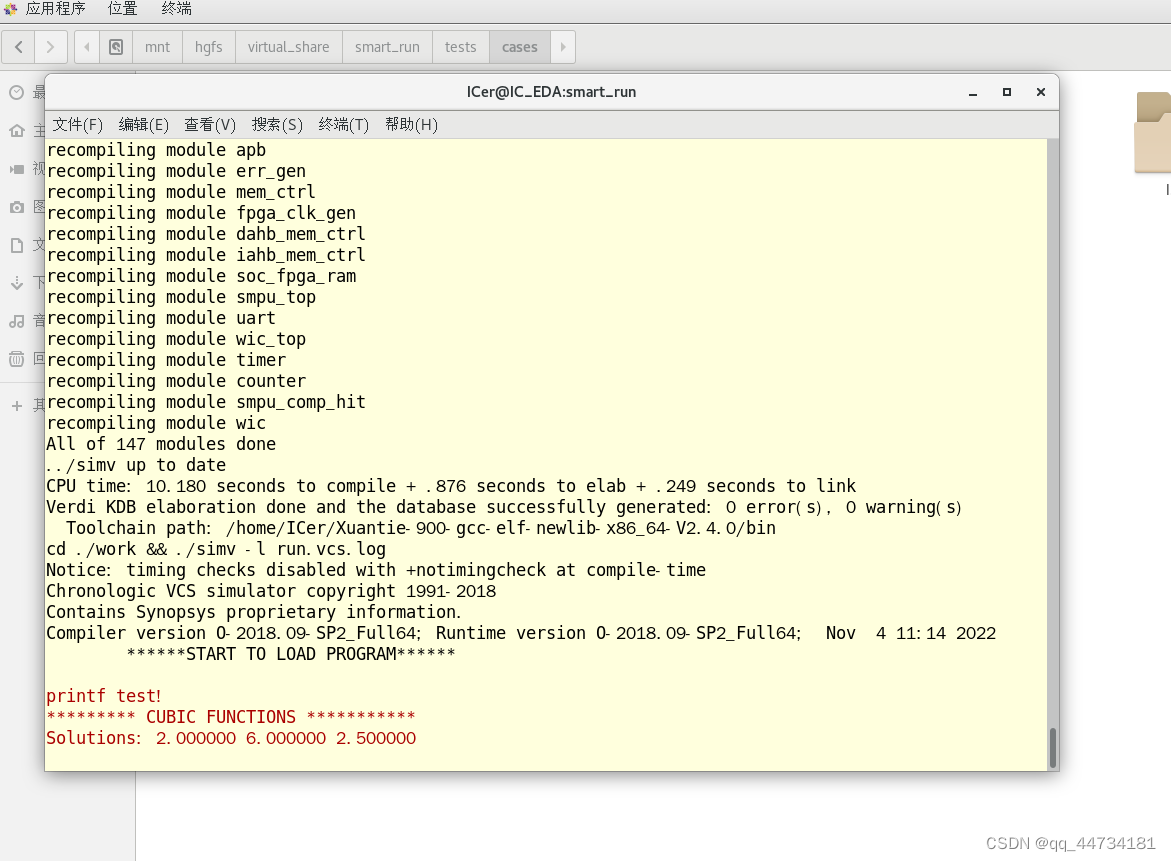The height and width of the screenshot is (861, 1171).
Task: Open Other Locations via the plus entry
Action: point(15,405)
